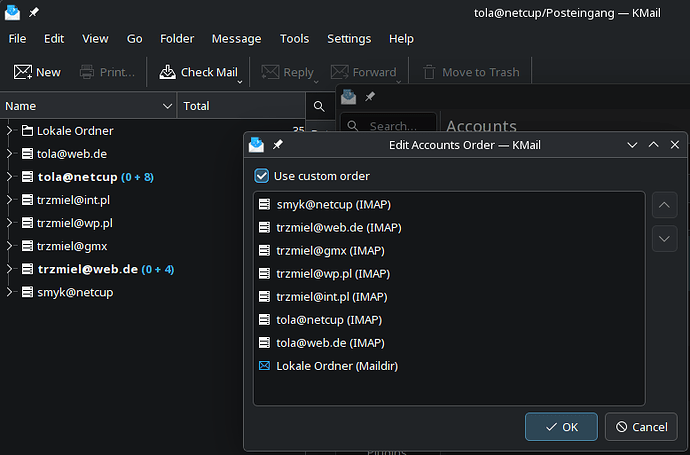Open the View menu
Image resolution: width=690 pixels, height=455 pixels.
coord(95,39)
